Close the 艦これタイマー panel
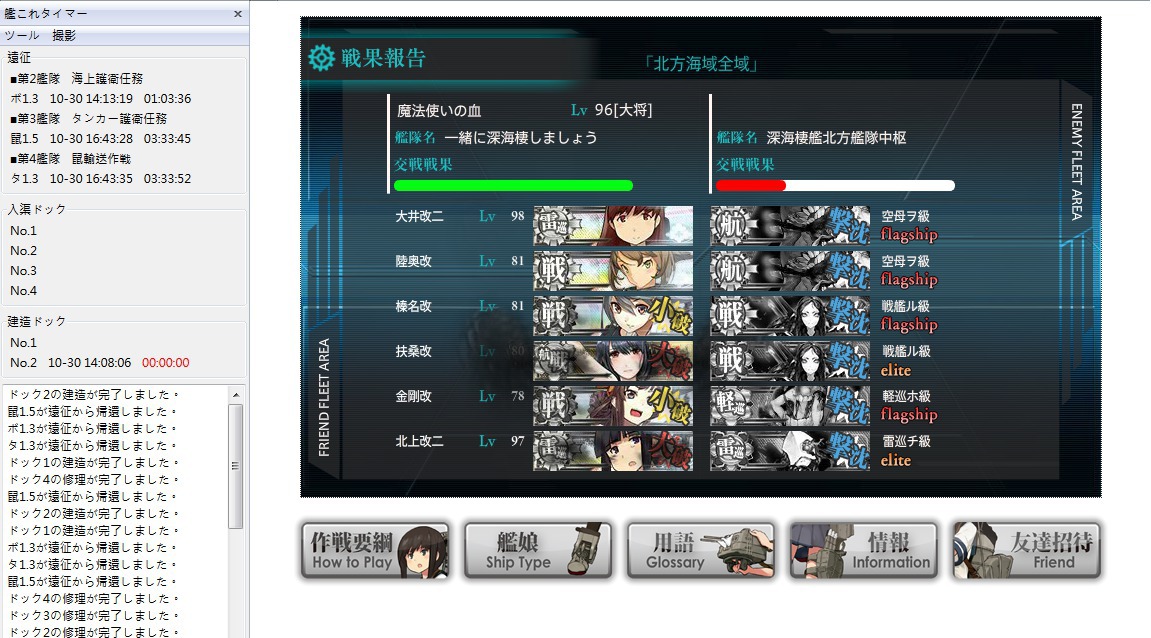The width and height of the screenshot is (1151, 638). pos(238,13)
